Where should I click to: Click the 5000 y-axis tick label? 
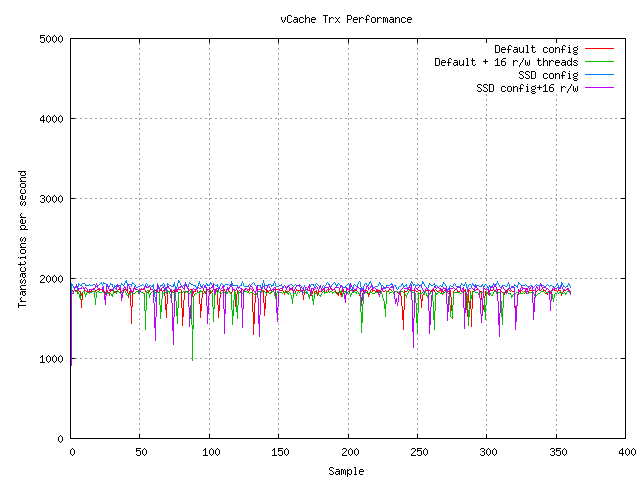(x=52, y=39)
